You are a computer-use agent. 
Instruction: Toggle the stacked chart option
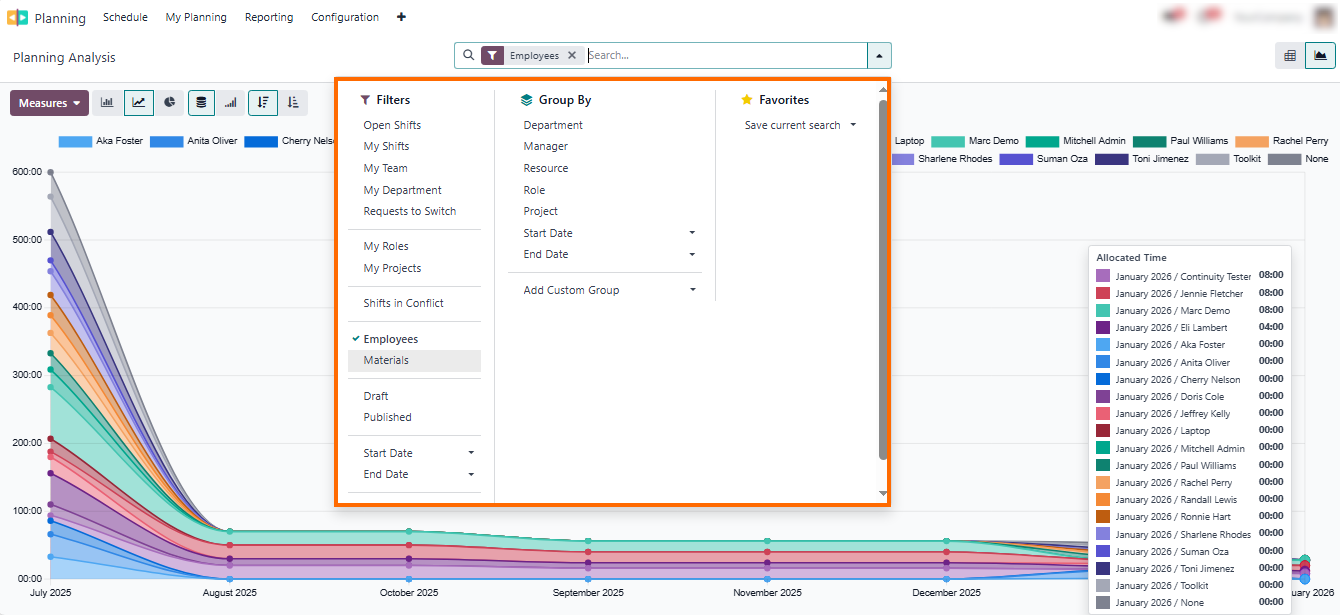pyautogui.click(x=200, y=102)
